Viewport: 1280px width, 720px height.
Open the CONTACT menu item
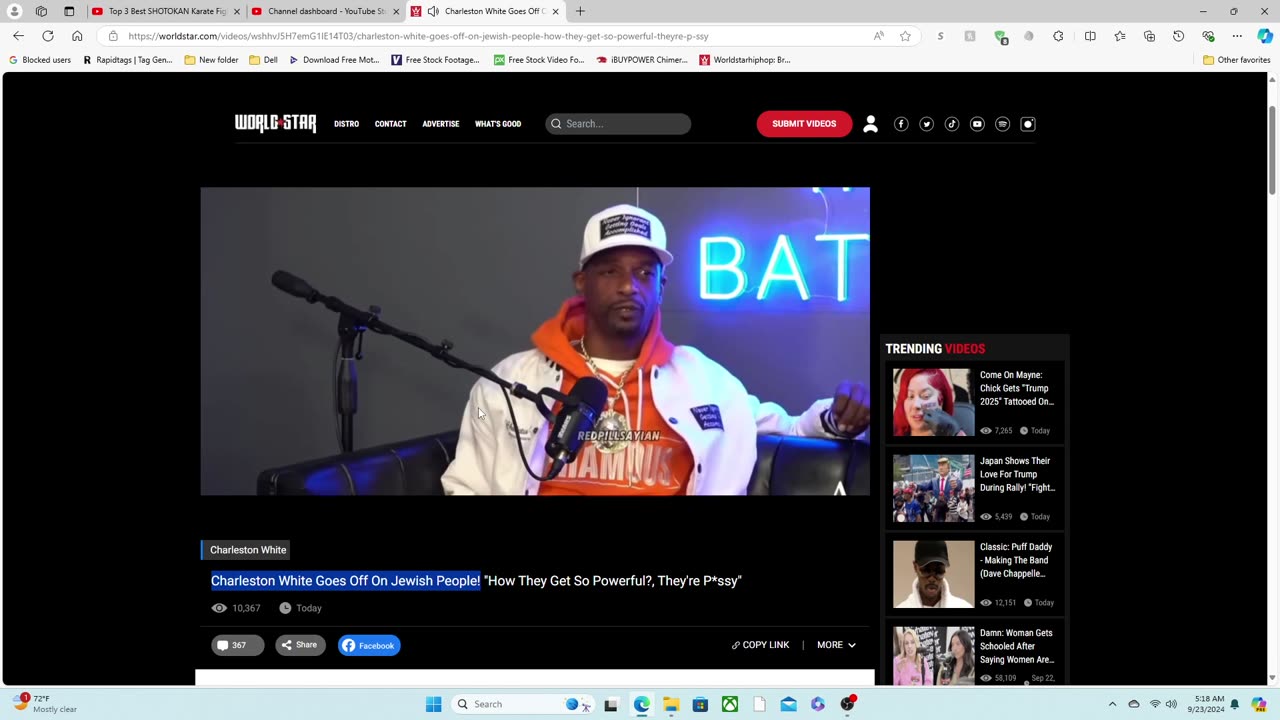click(x=390, y=124)
